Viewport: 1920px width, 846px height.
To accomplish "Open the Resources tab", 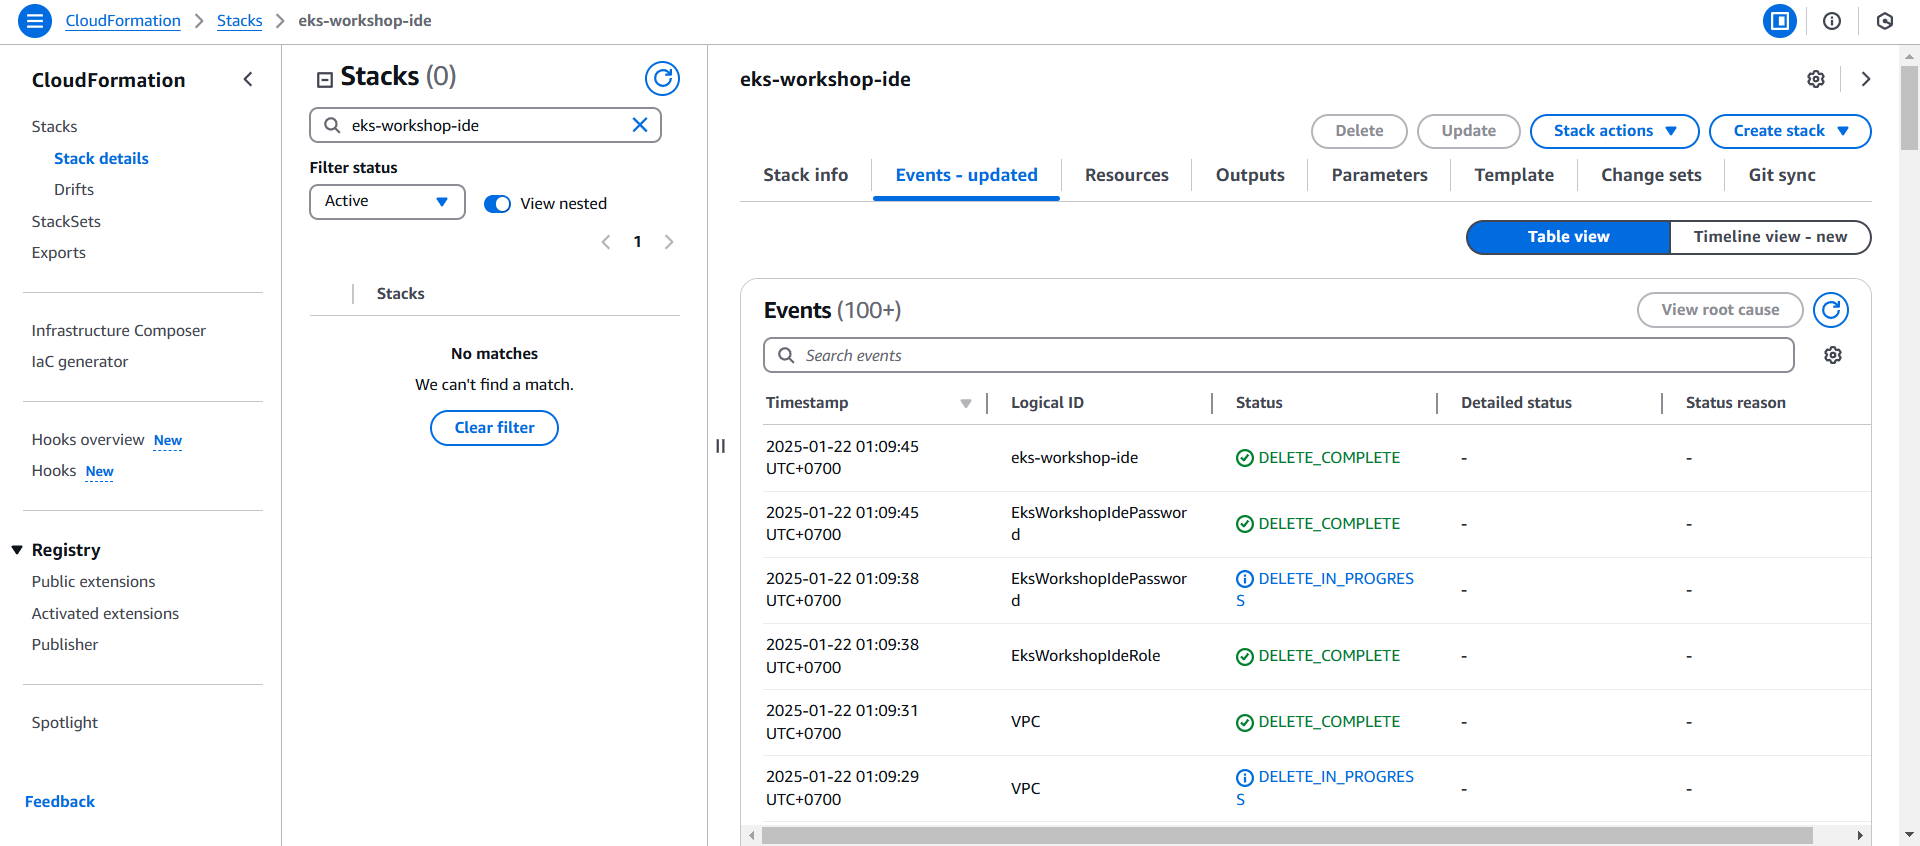I will coord(1126,175).
